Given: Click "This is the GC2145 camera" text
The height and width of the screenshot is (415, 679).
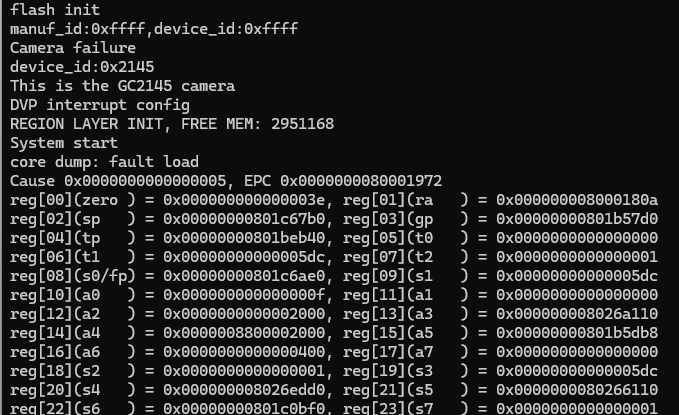Looking at the screenshot, I should coord(122,85).
